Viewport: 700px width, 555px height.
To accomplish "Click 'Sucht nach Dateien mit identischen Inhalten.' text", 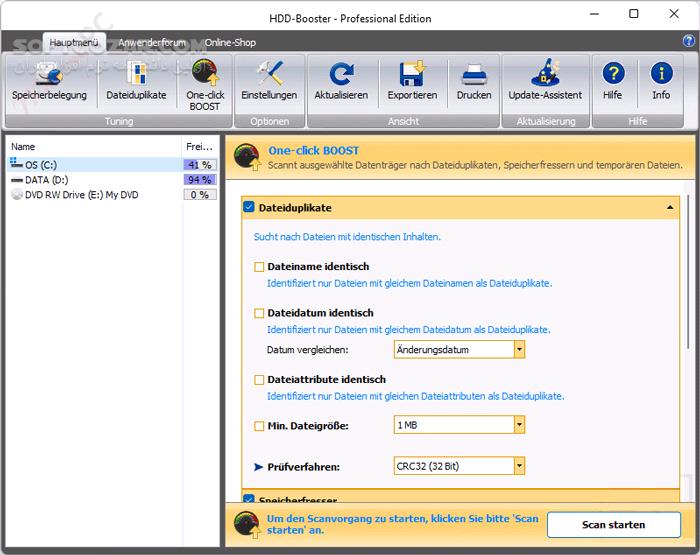I will (x=347, y=237).
